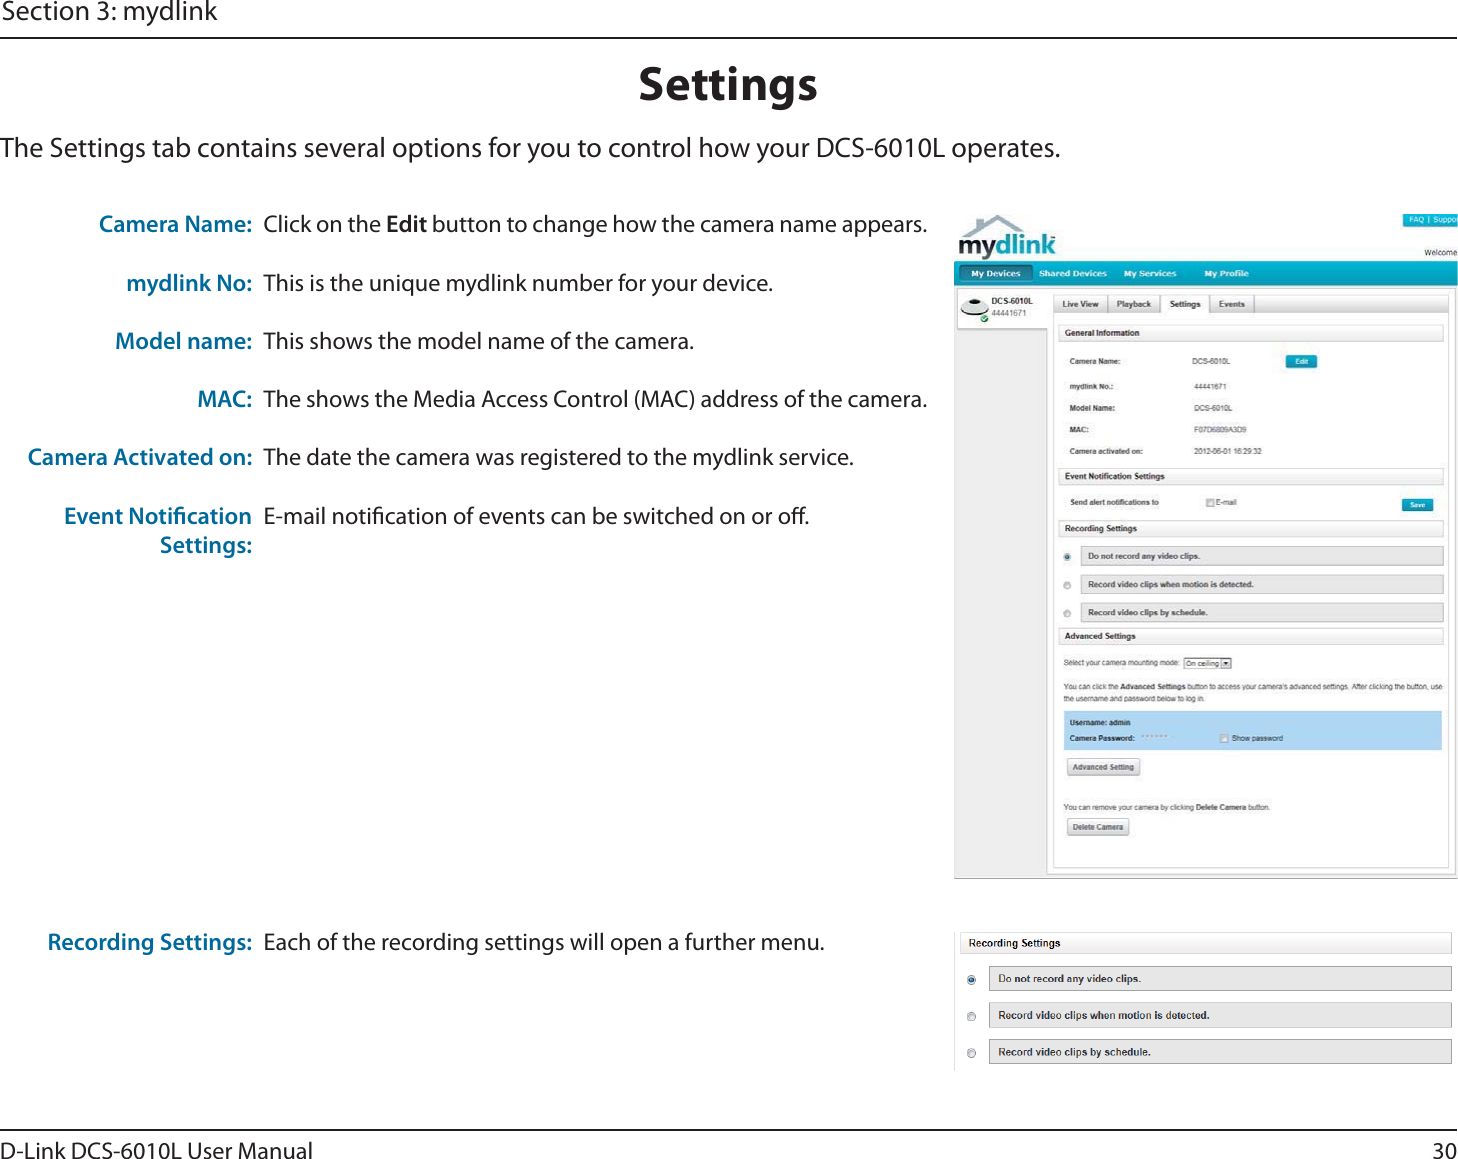
Task: Click the Advanced Settings section header
Action: 1250,636
